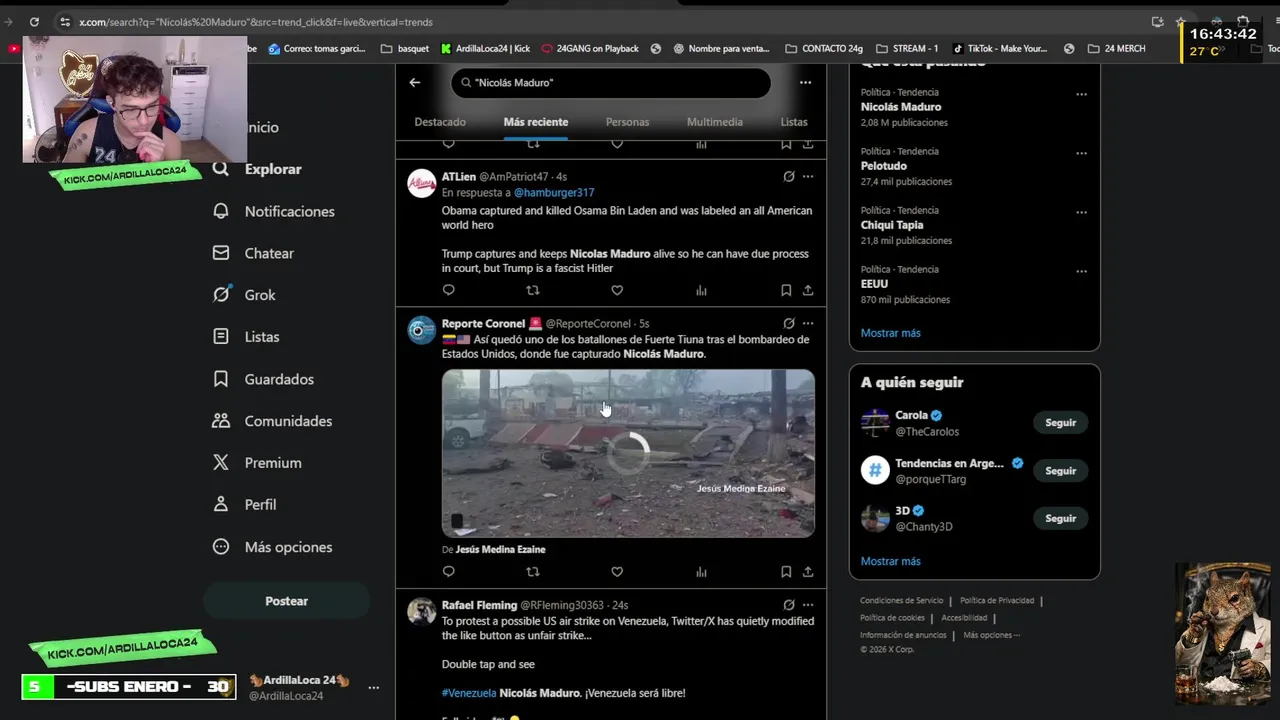Screen dimensions: 1280x720
Task: Open options for Nicolás Maduro trend
Action: [x=1081, y=95]
